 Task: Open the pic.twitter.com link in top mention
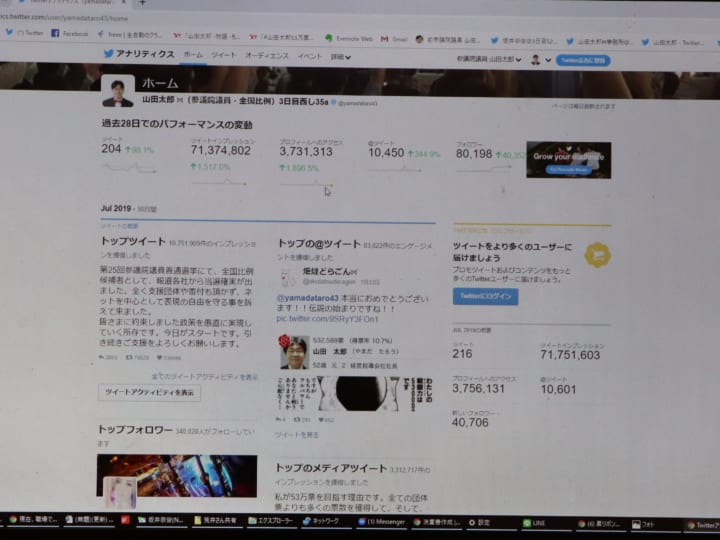click(x=328, y=319)
